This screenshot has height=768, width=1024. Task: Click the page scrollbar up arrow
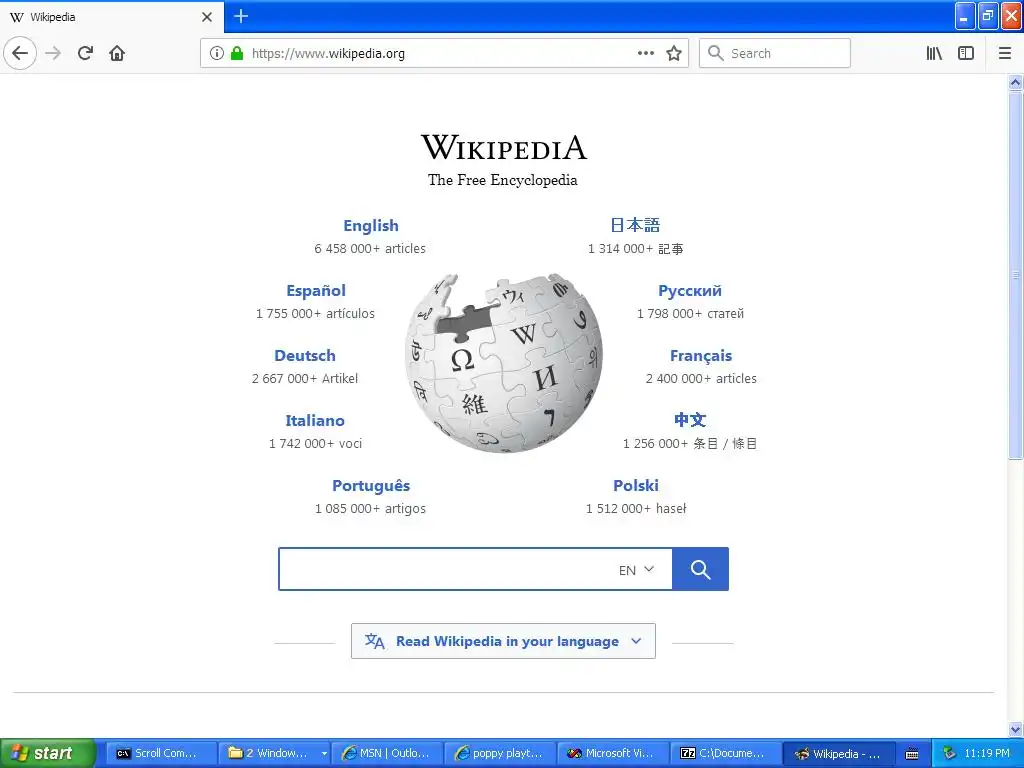click(x=1015, y=82)
